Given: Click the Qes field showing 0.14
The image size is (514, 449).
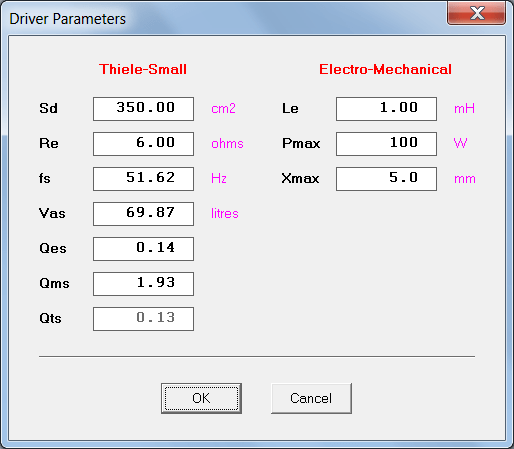Looking at the screenshot, I should (143, 249).
